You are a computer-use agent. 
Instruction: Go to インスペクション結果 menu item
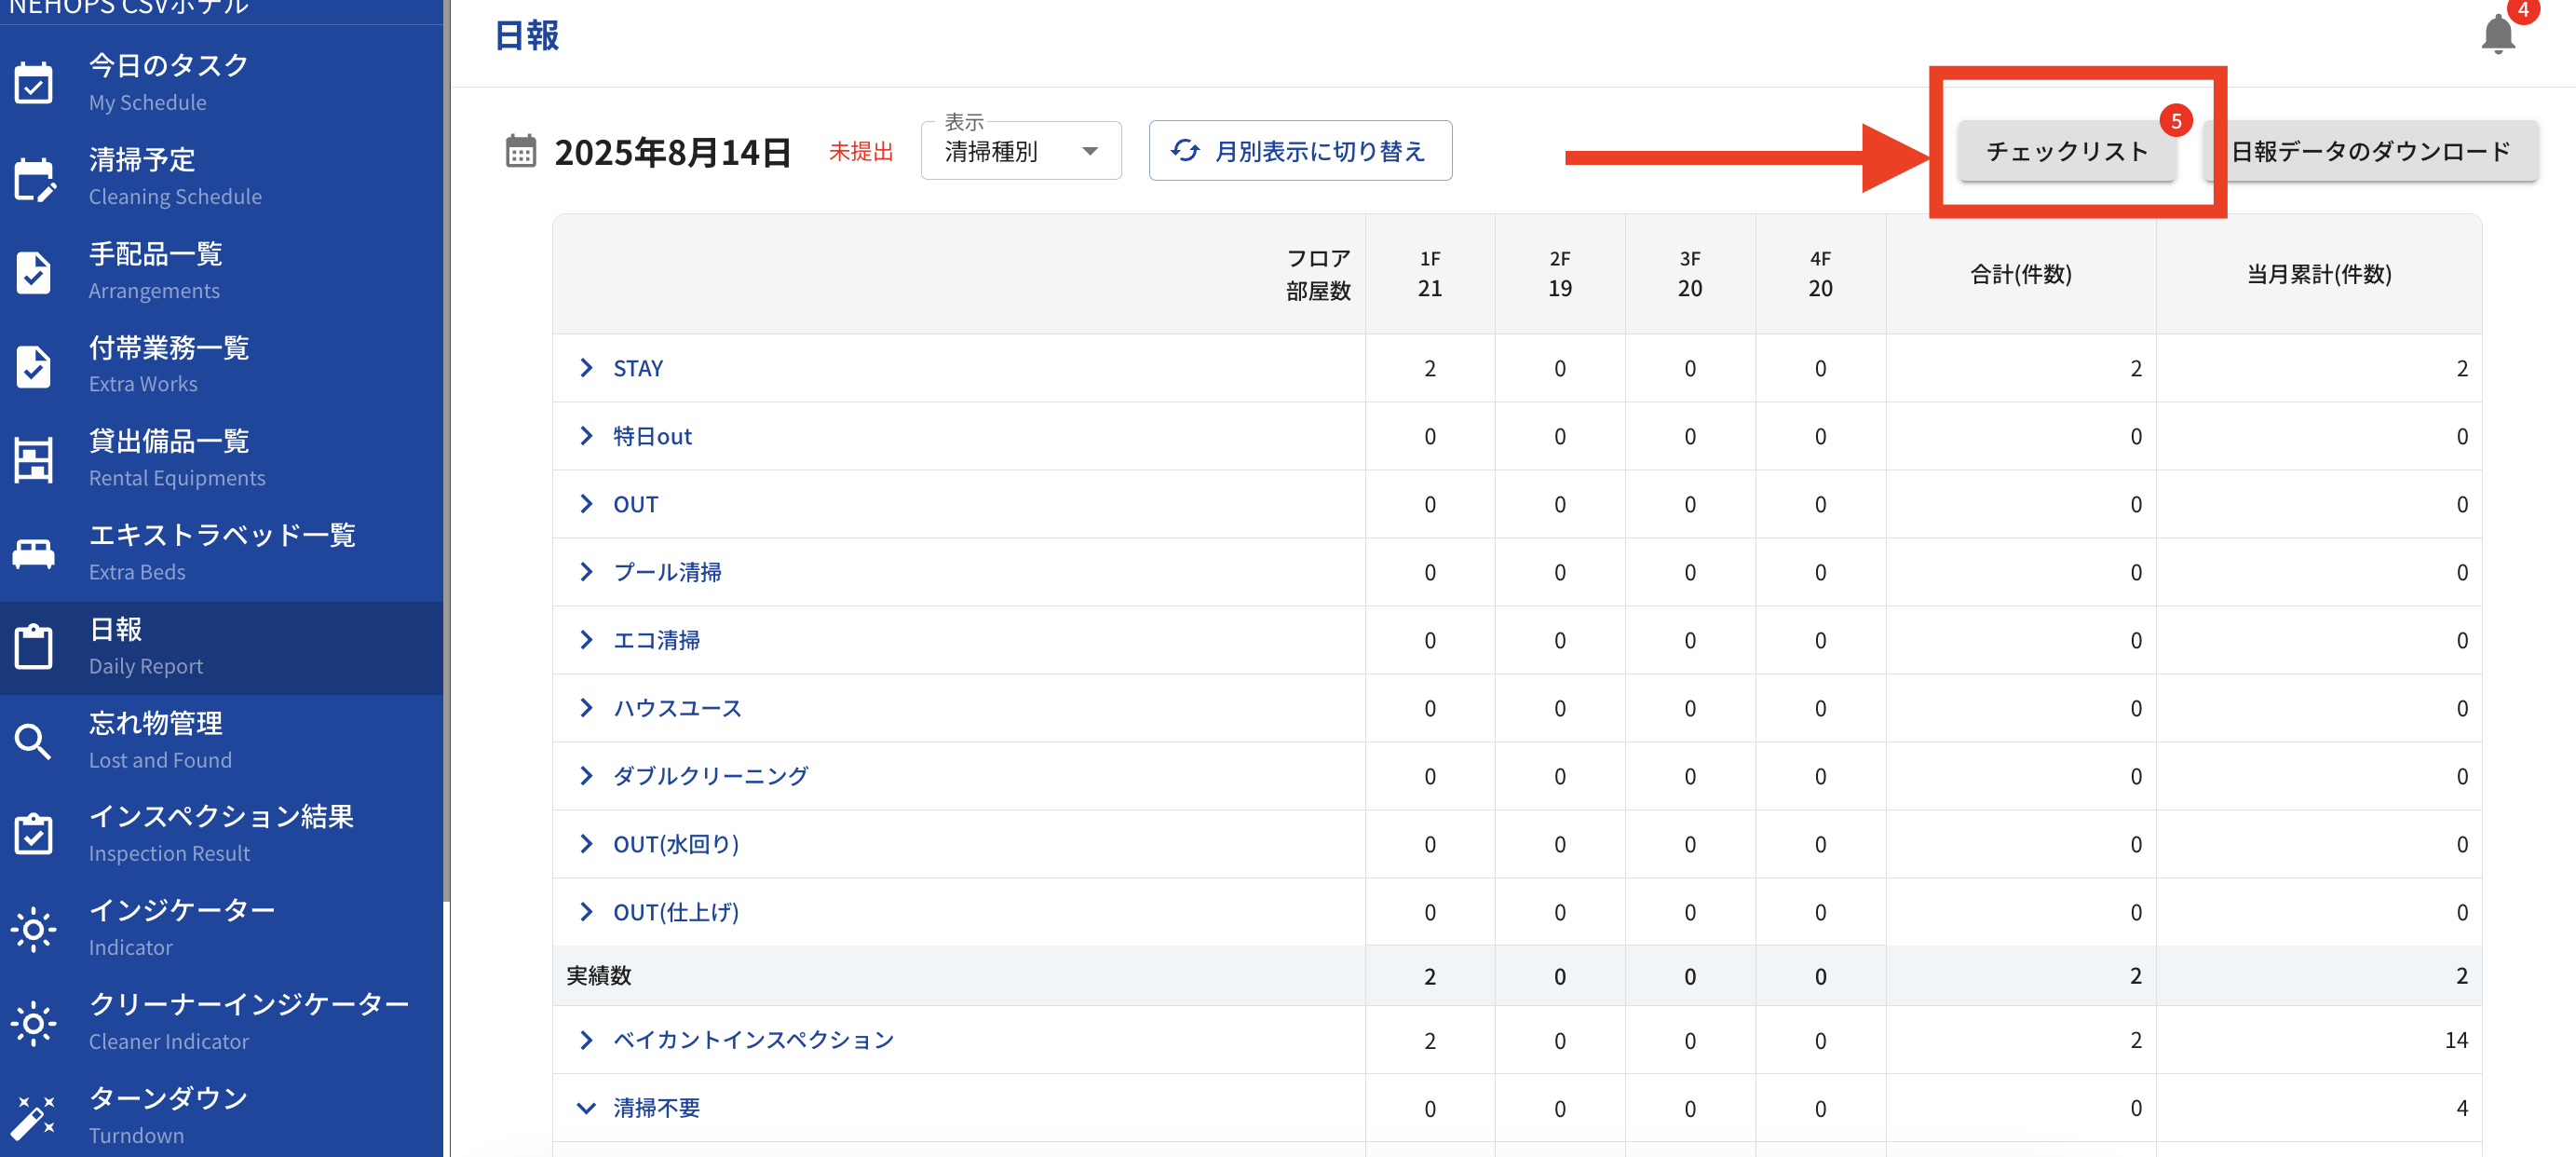[x=220, y=833]
